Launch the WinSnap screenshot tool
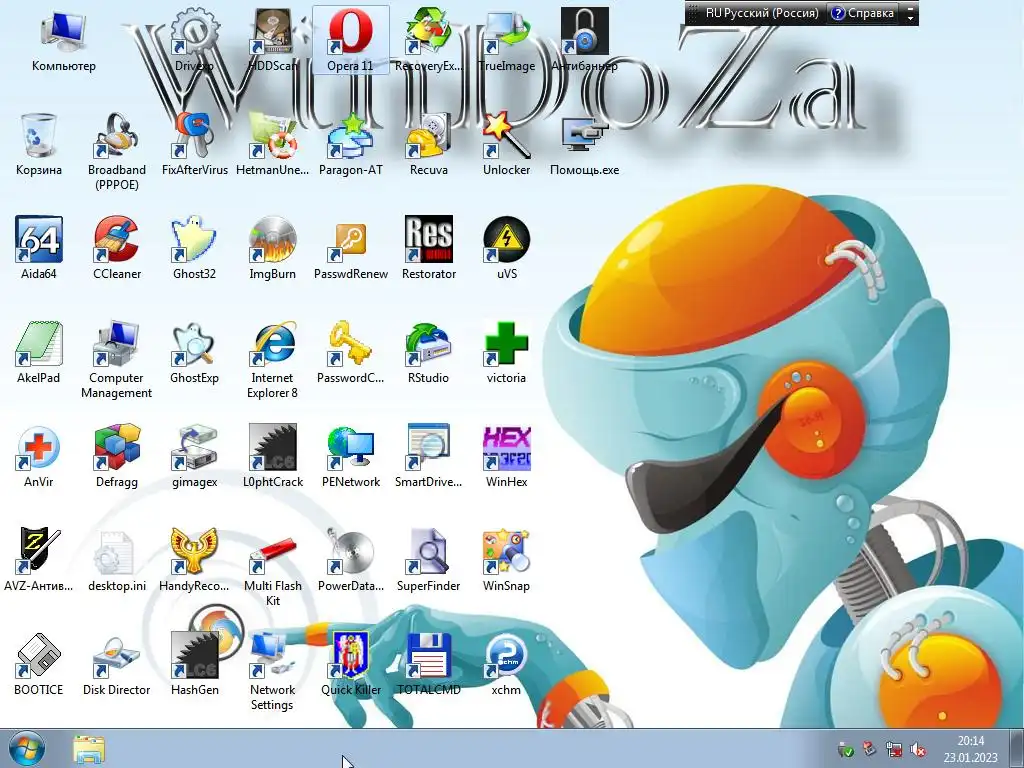1024x768 pixels. pos(506,560)
